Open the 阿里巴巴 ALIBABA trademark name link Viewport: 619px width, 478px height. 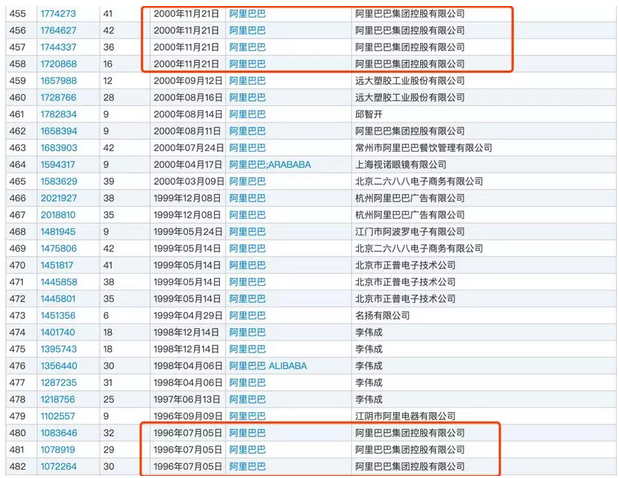coord(268,366)
